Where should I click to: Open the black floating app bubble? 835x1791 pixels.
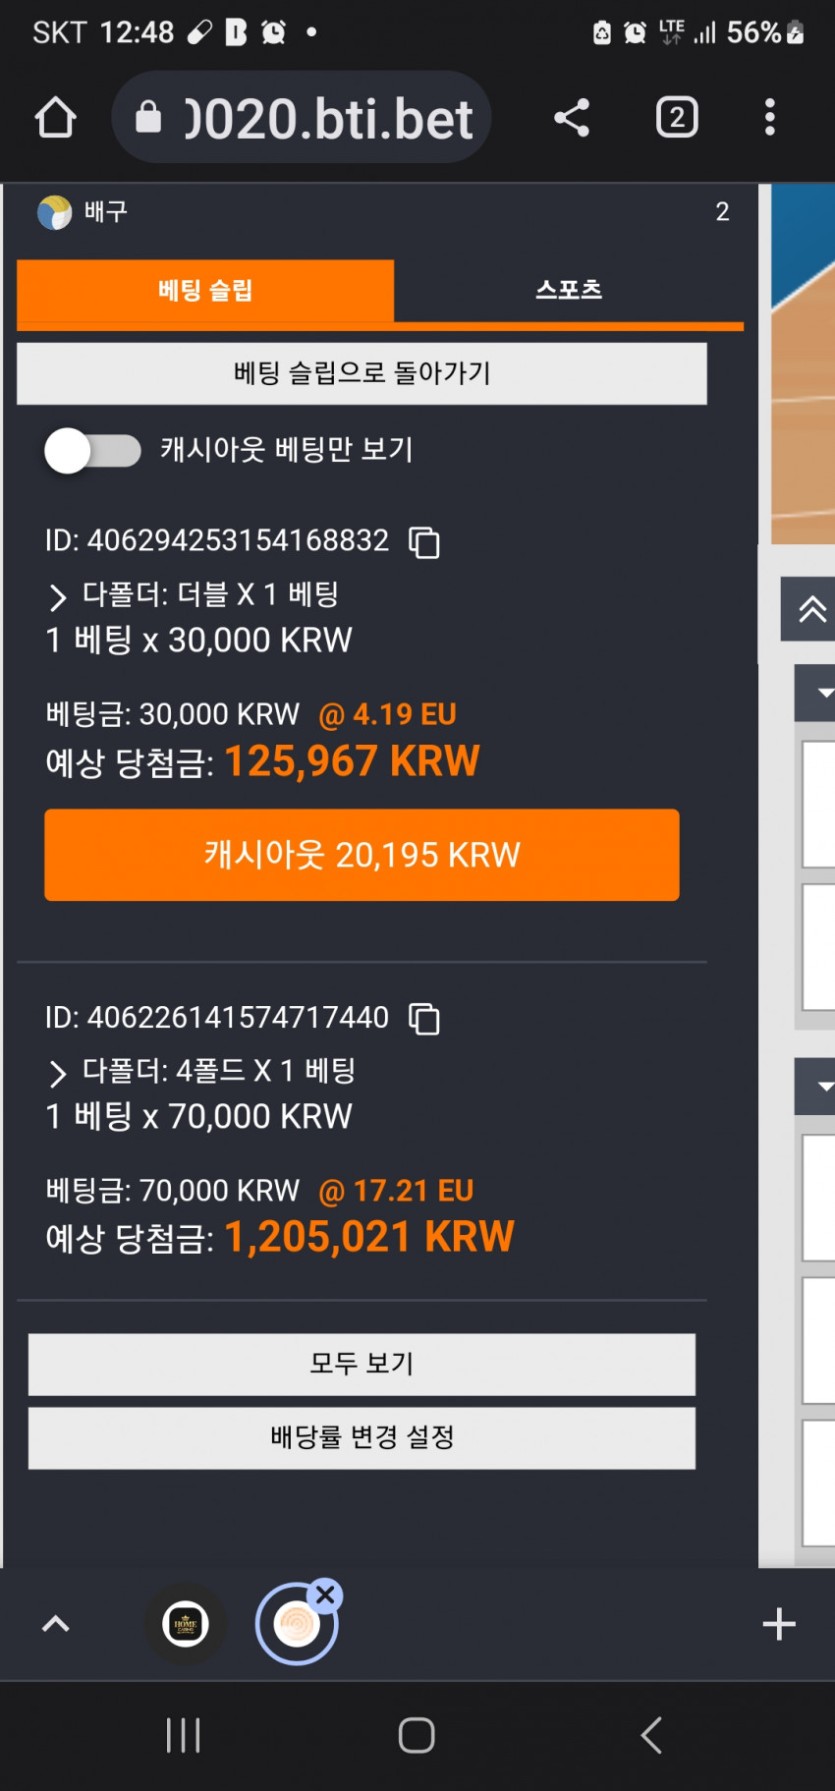tap(185, 1623)
